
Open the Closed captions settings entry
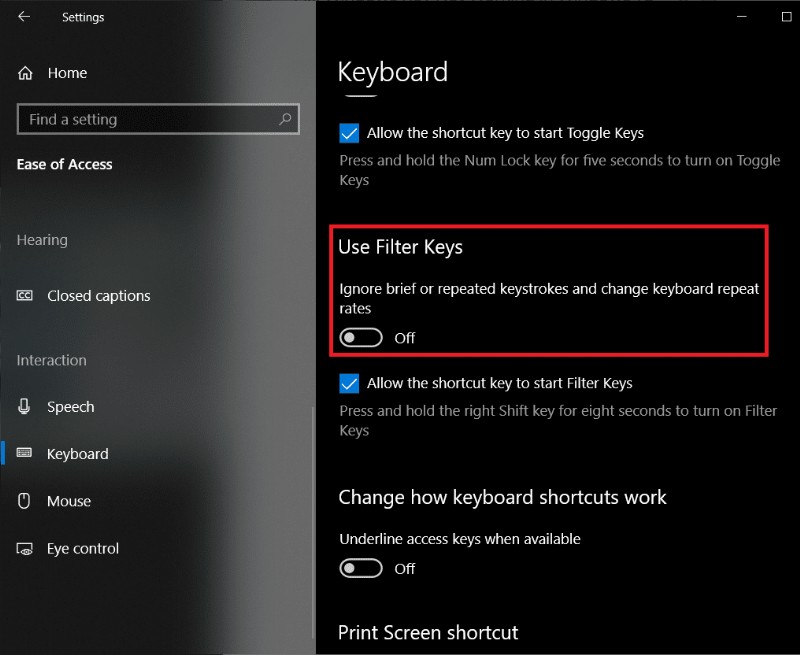pos(98,296)
